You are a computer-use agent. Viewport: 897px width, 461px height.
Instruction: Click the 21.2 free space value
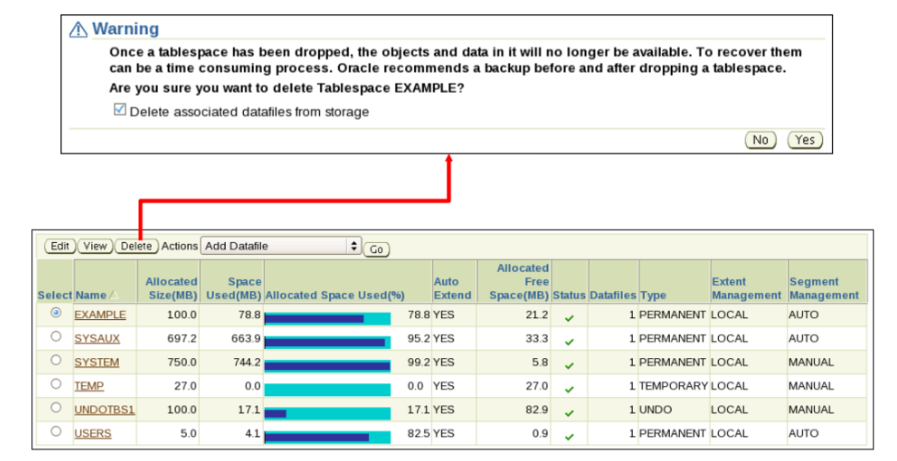[537, 315]
